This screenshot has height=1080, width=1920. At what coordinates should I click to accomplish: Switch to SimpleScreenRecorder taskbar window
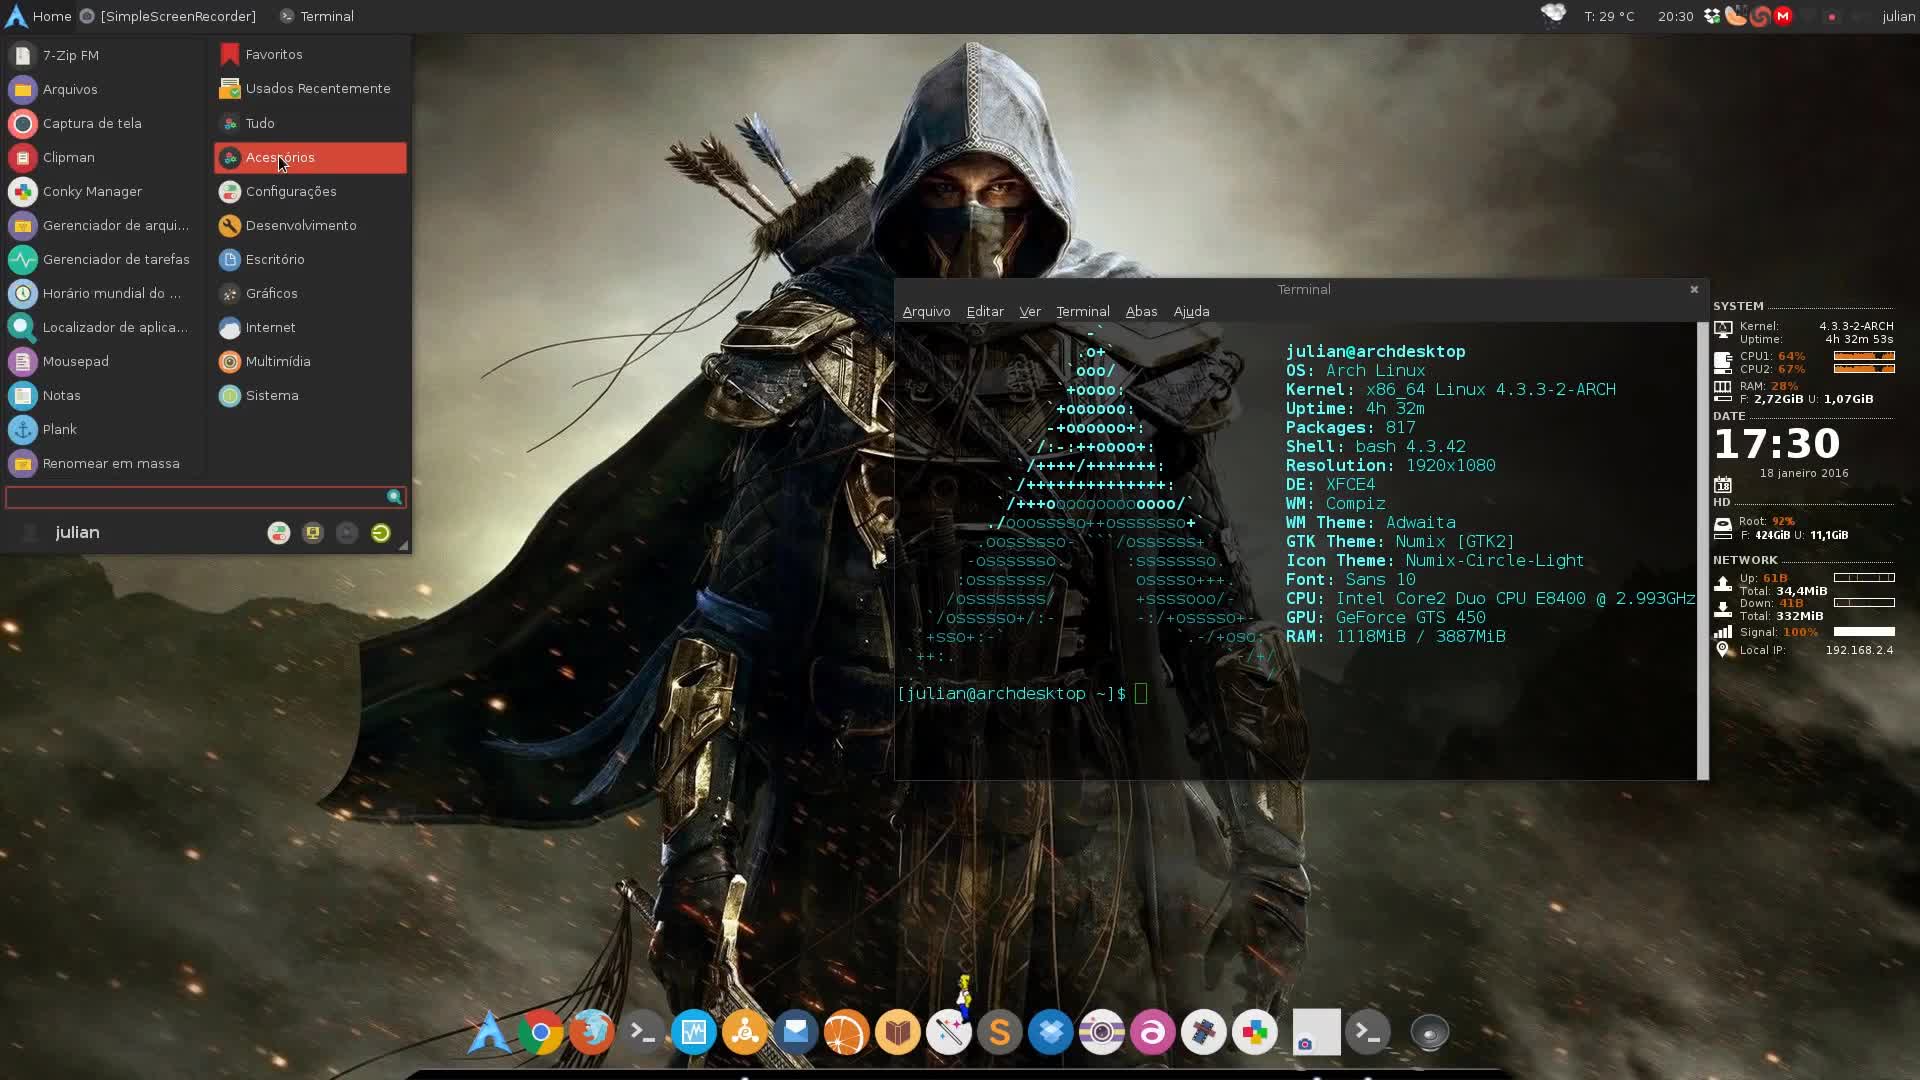click(x=168, y=16)
